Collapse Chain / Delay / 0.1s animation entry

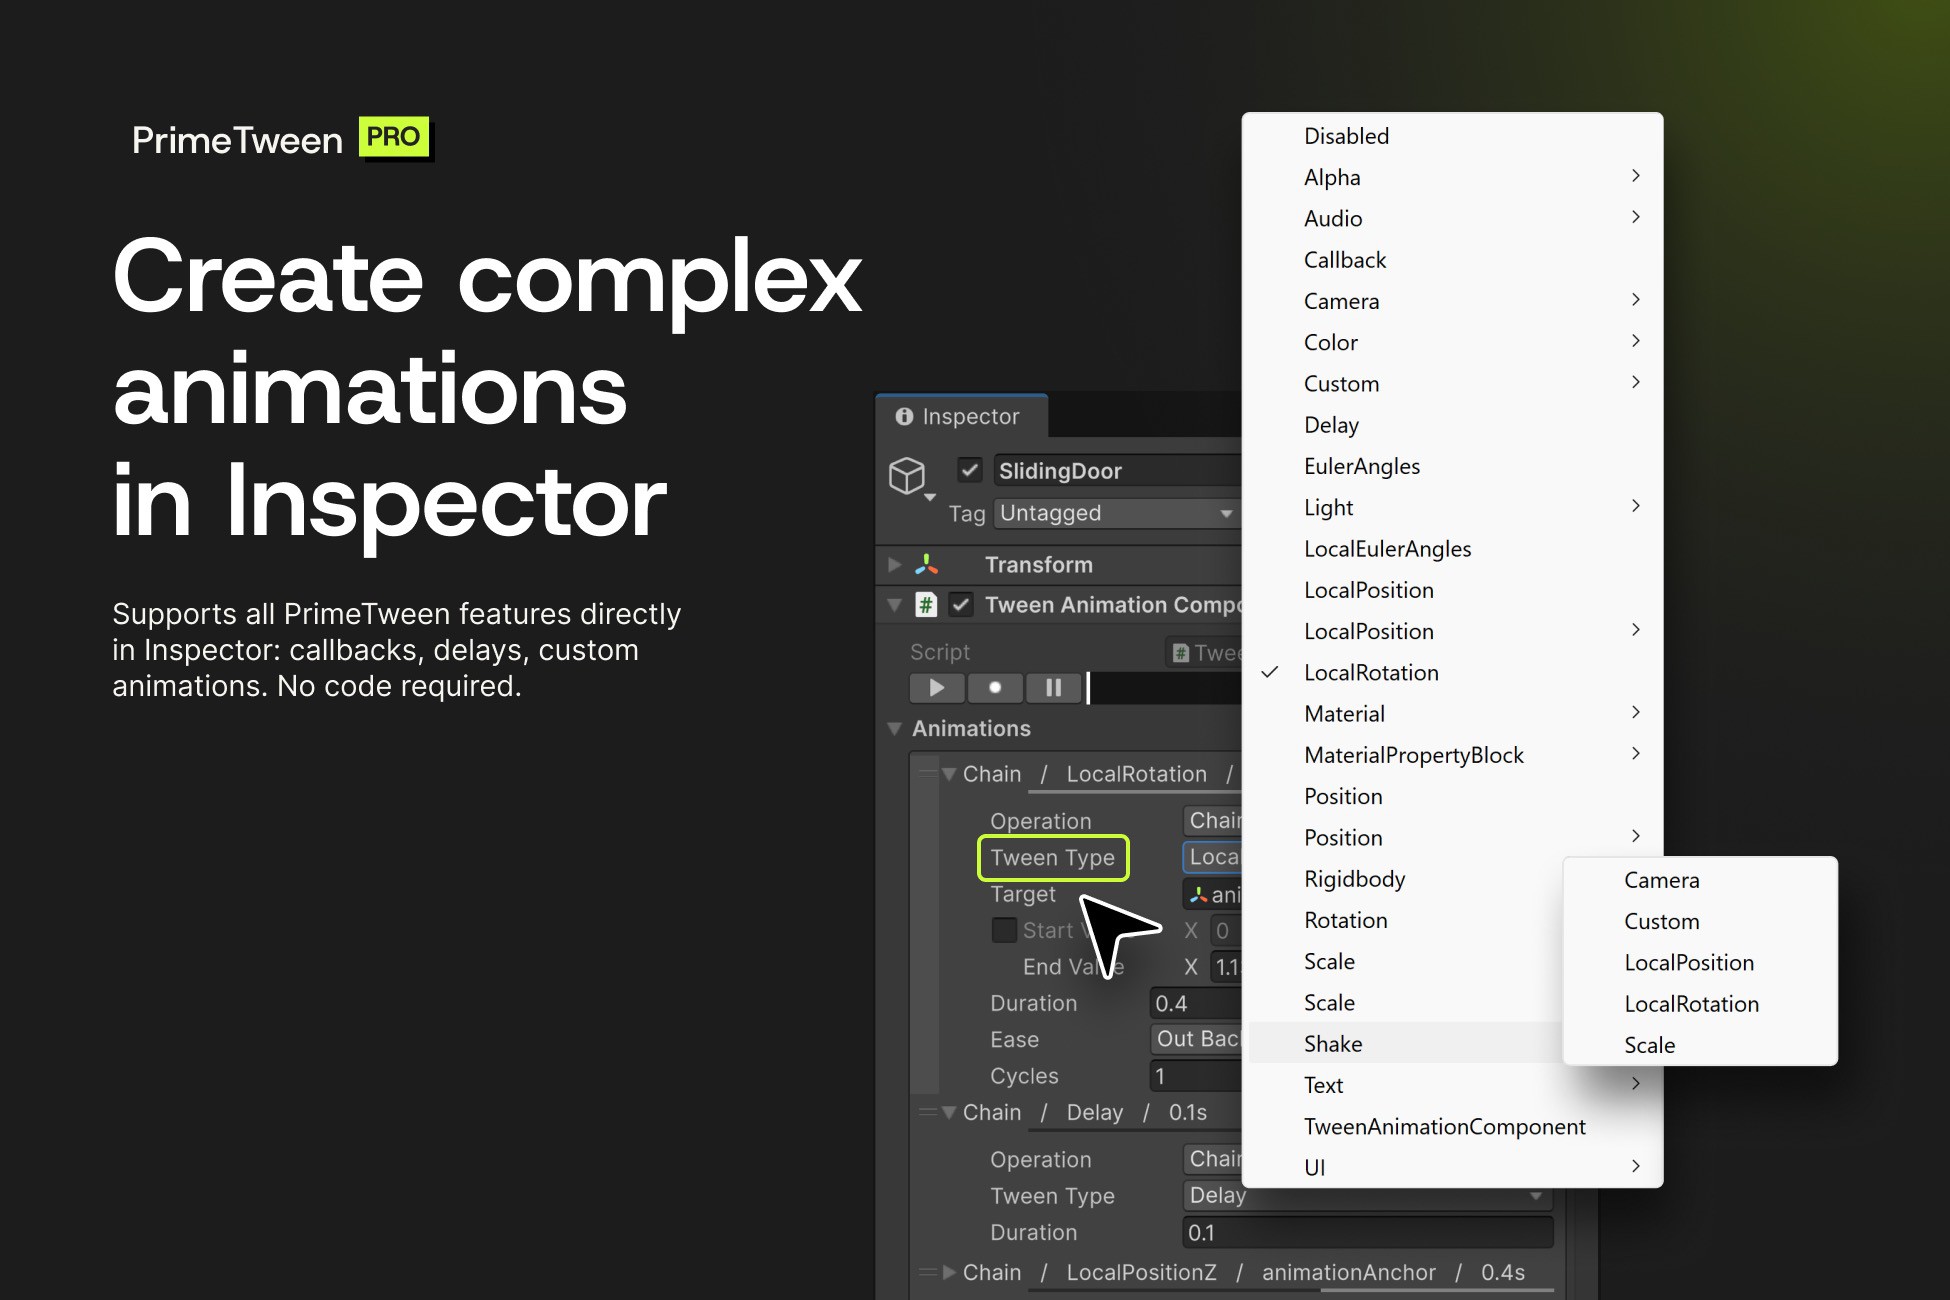coord(949,1112)
